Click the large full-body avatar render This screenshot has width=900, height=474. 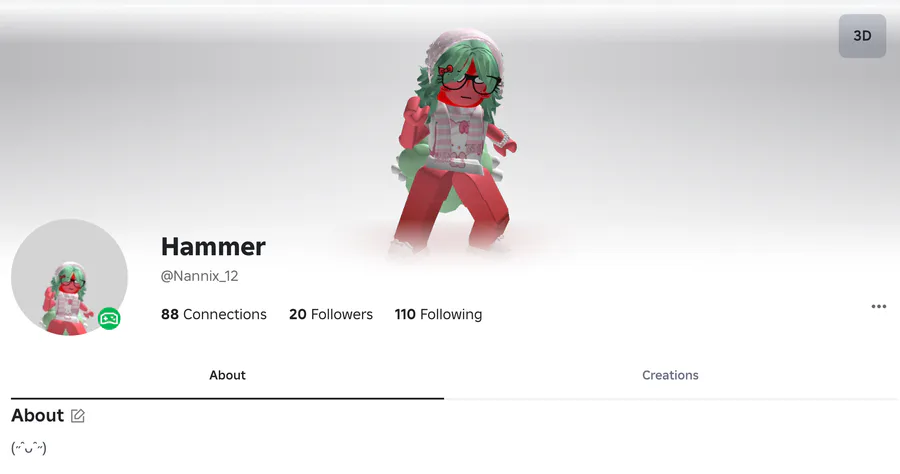[453, 143]
